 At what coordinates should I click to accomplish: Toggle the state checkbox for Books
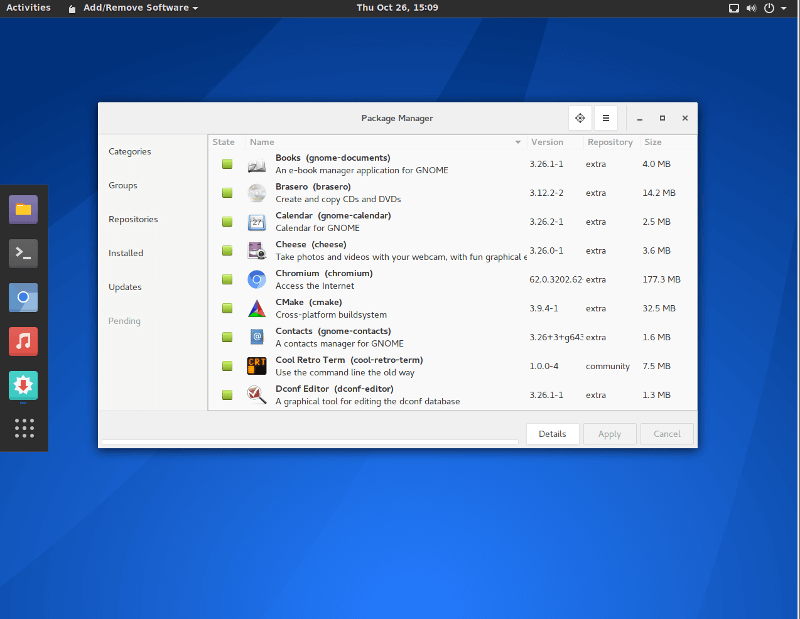pyautogui.click(x=226, y=163)
